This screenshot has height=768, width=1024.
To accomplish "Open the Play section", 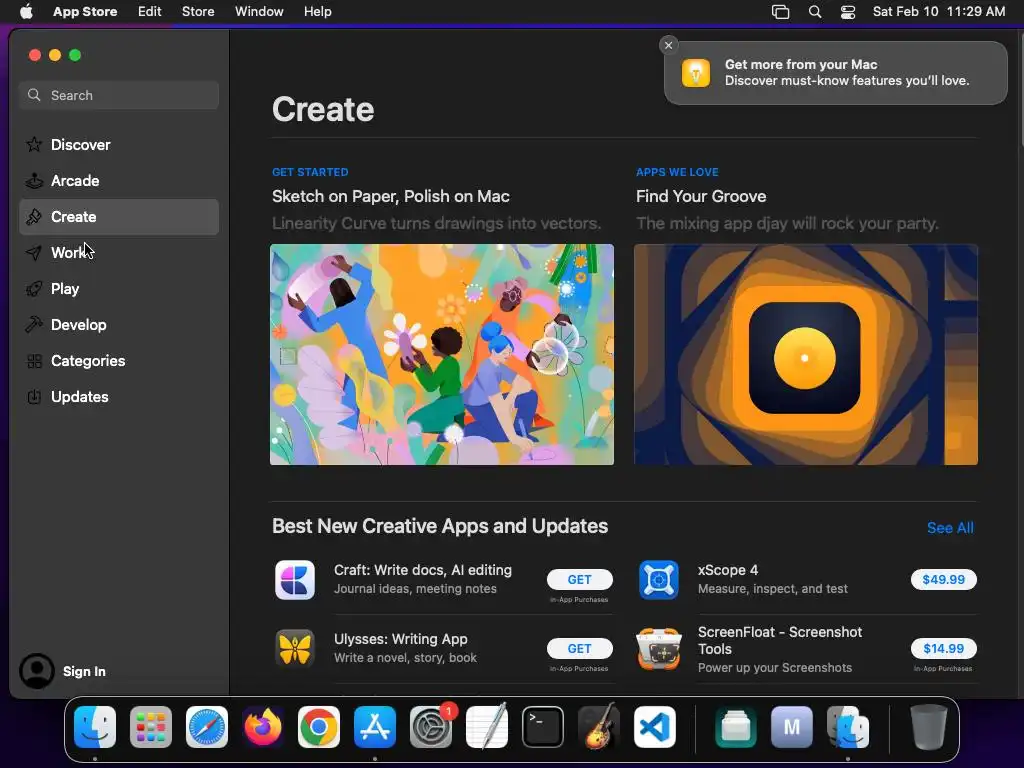I will click(119, 289).
